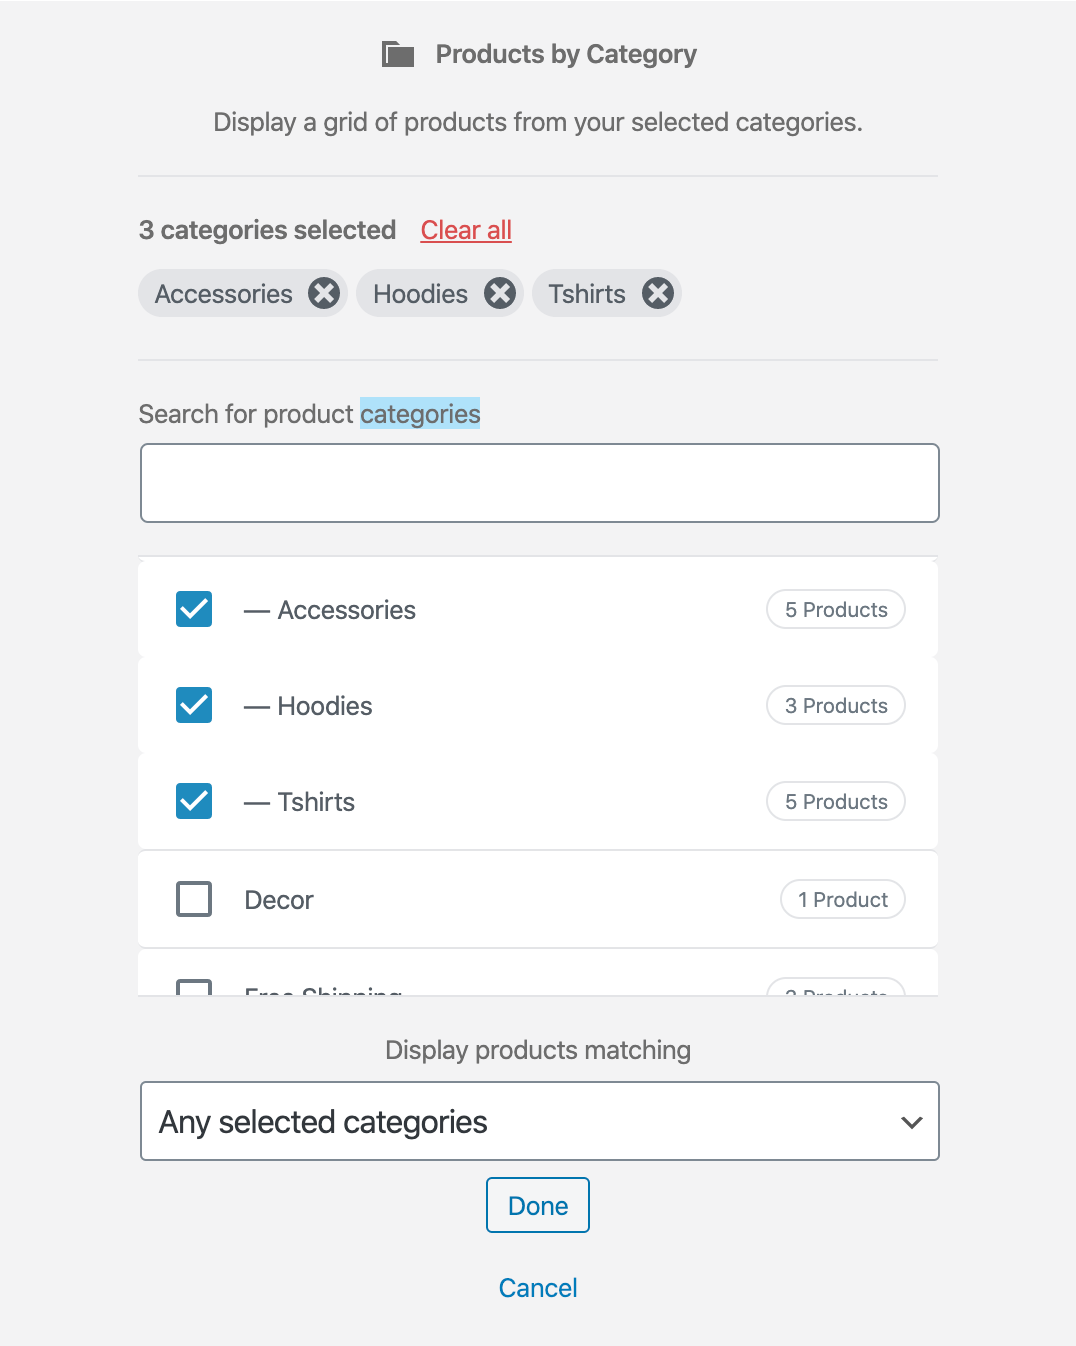Image resolution: width=1076 pixels, height=1346 pixels.
Task: Click the Clear all link
Action: tap(466, 230)
